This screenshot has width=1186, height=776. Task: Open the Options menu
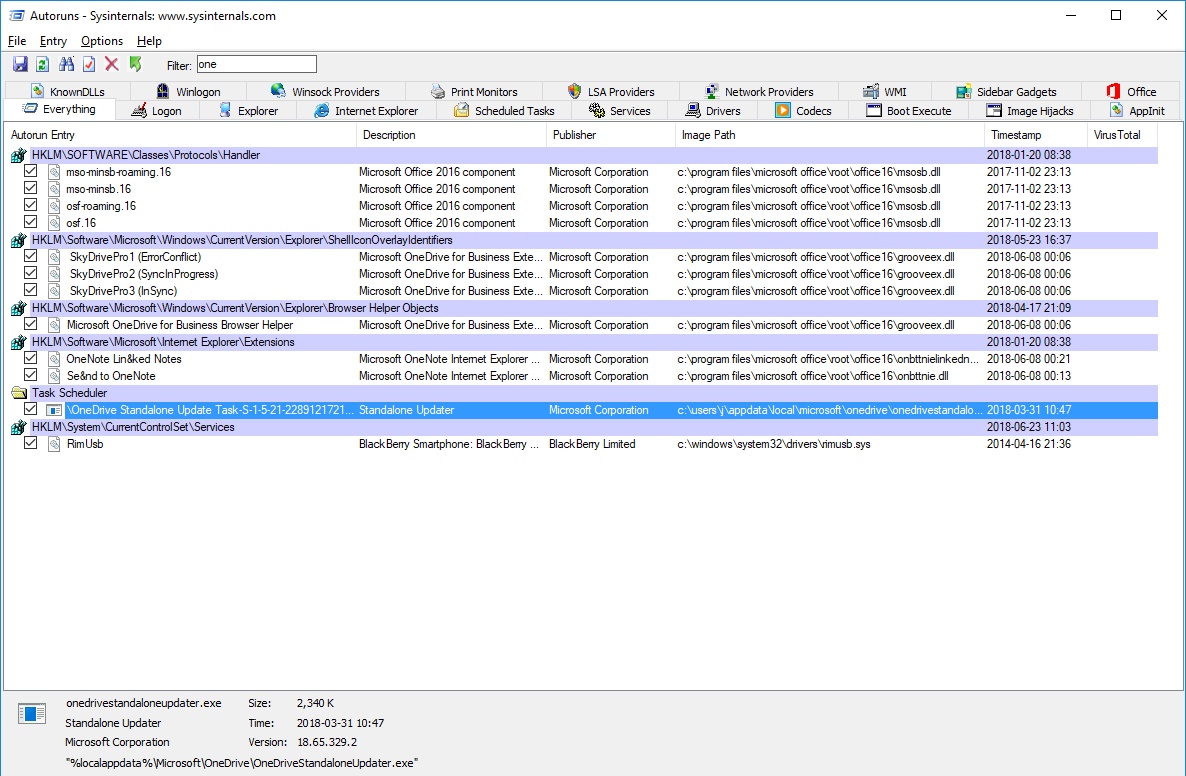coord(101,41)
